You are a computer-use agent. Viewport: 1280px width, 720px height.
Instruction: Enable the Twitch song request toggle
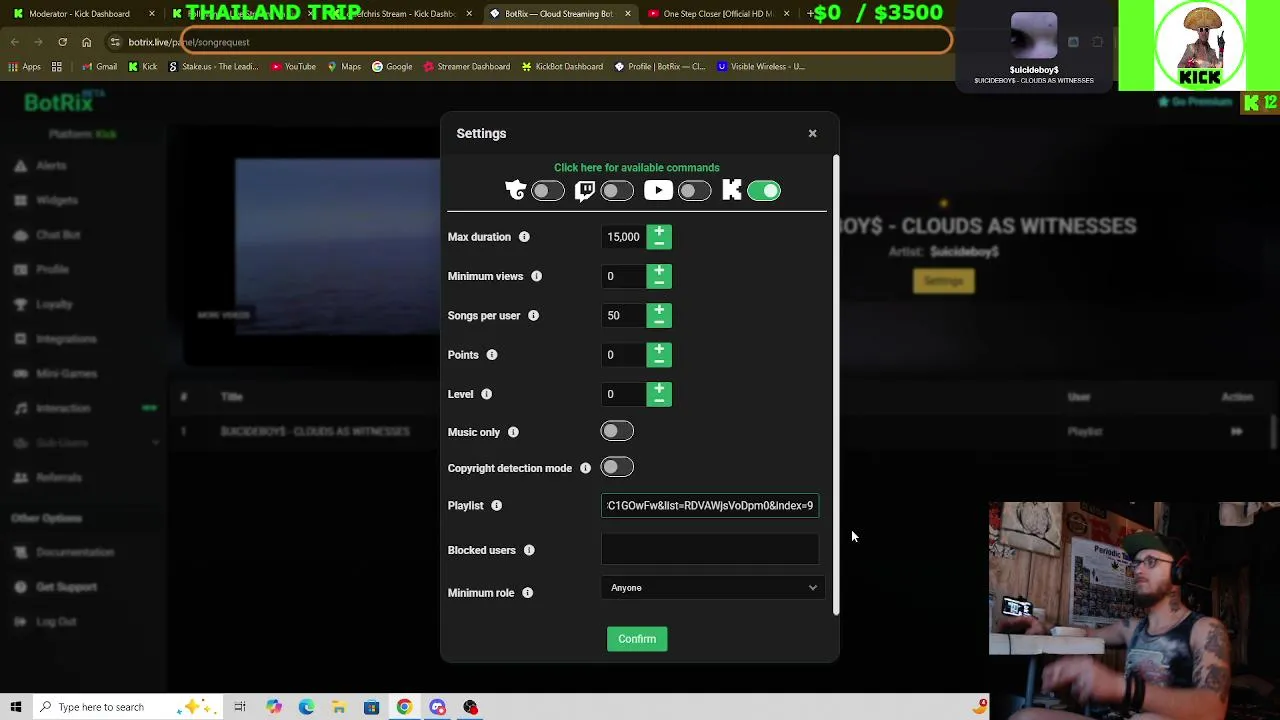tap(617, 190)
